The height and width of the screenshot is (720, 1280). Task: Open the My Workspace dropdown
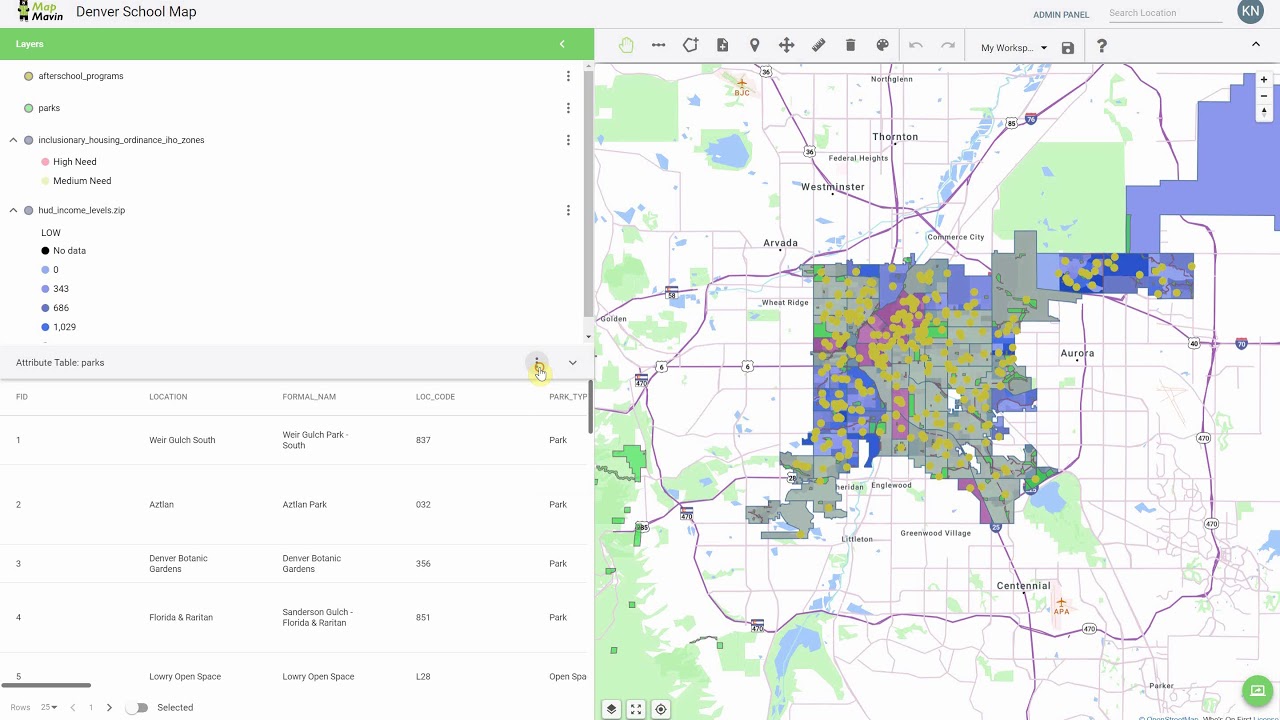pos(1014,48)
